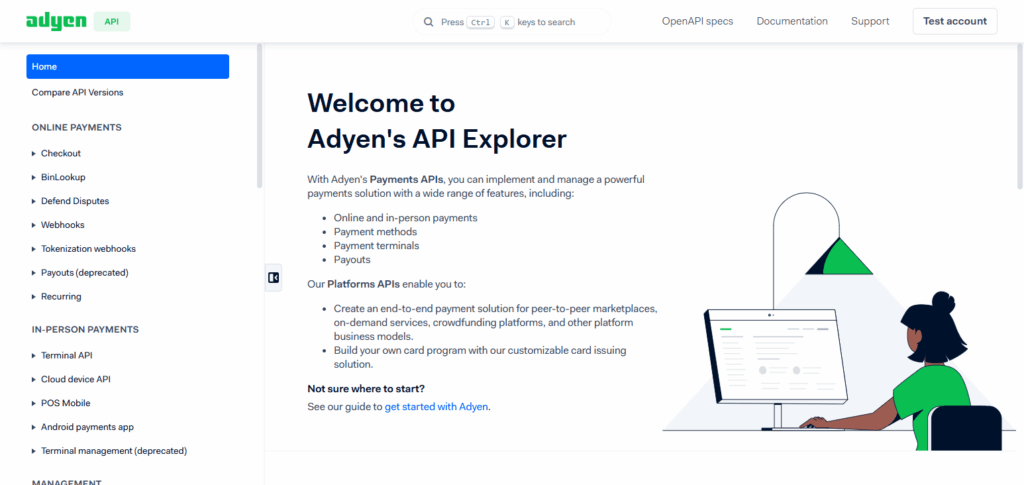
Task: Click the Not sure where to start? text
Action: pos(366,389)
